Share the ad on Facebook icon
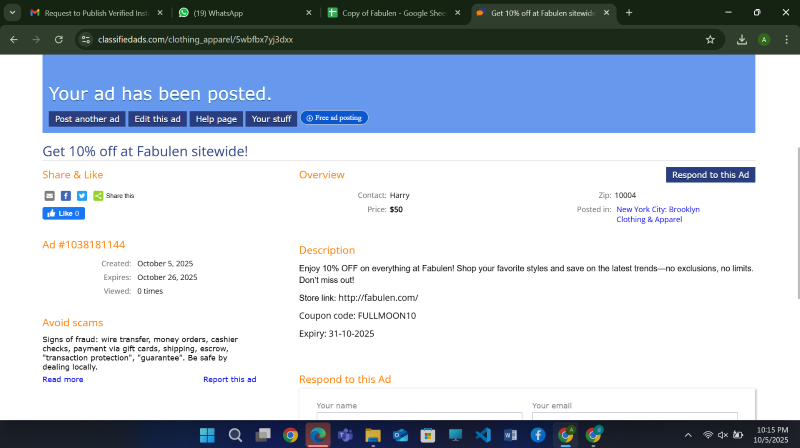800x448 pixels. pos(65,196)
